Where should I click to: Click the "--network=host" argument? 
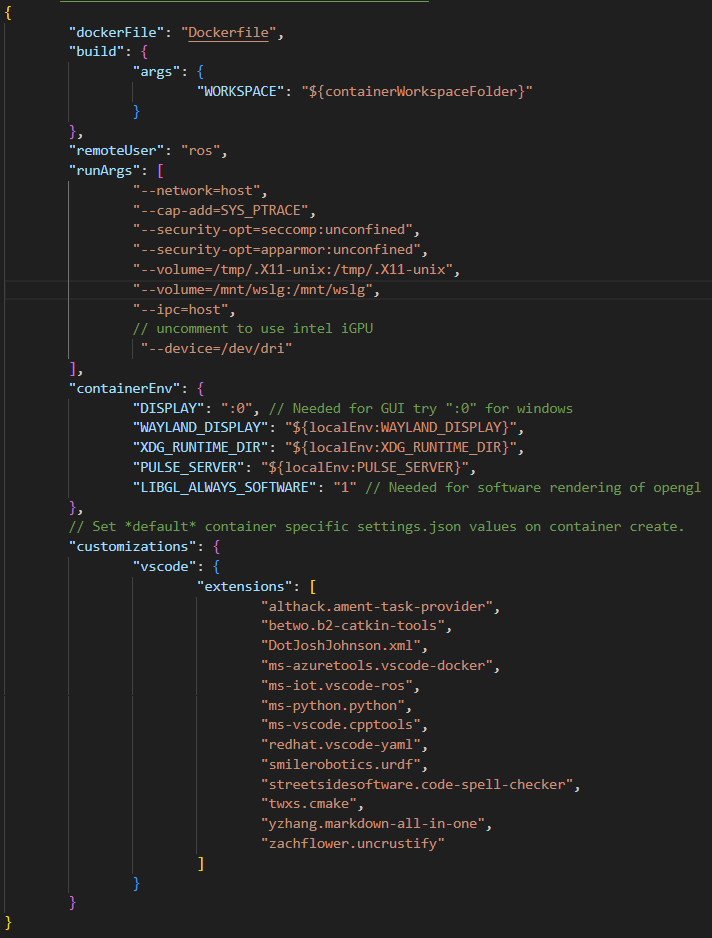click(x=200, y=190)
